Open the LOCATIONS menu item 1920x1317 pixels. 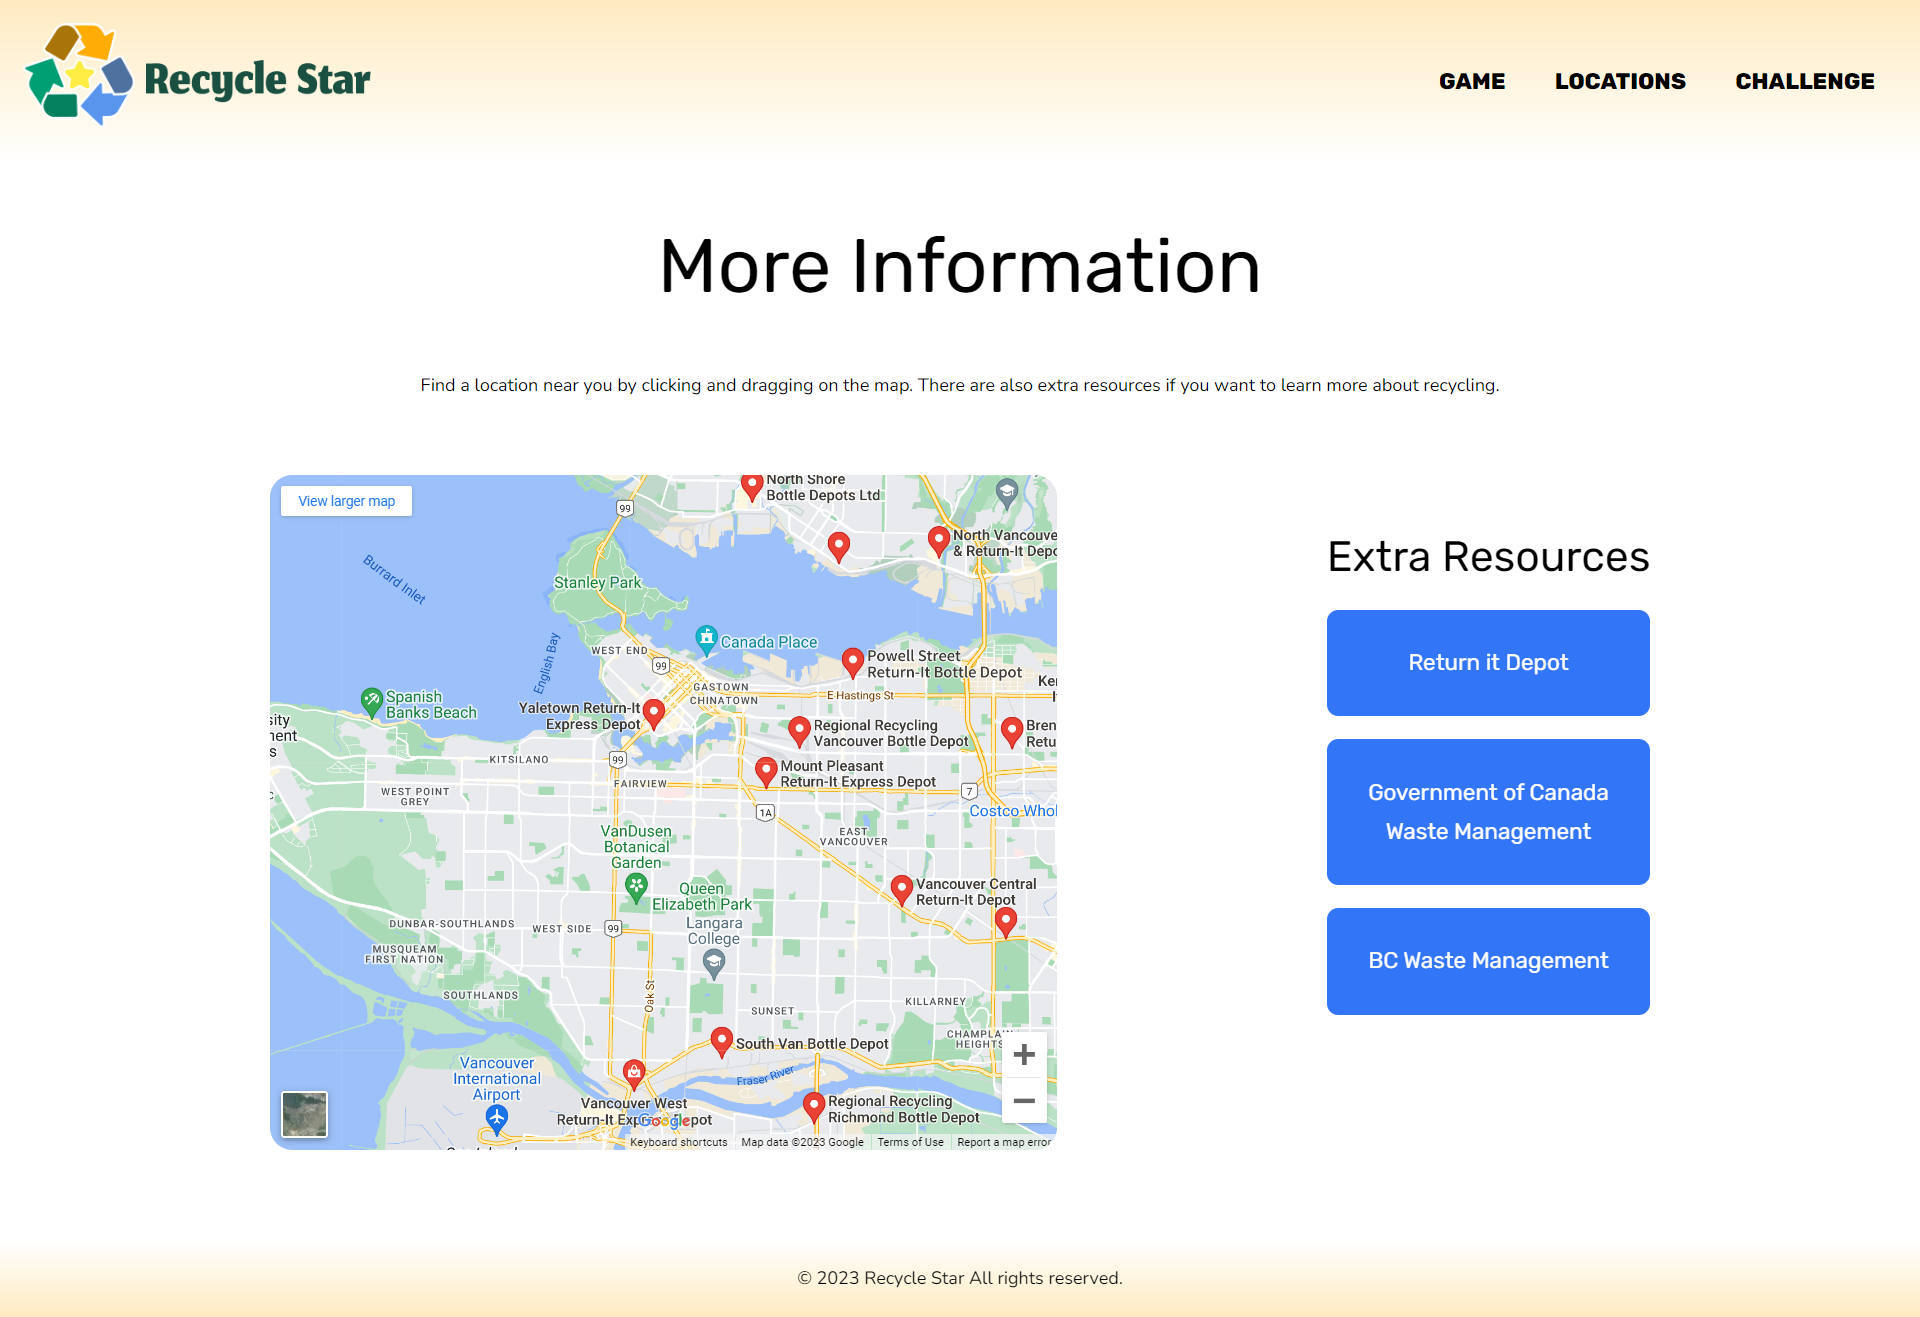coord(1620,81)
